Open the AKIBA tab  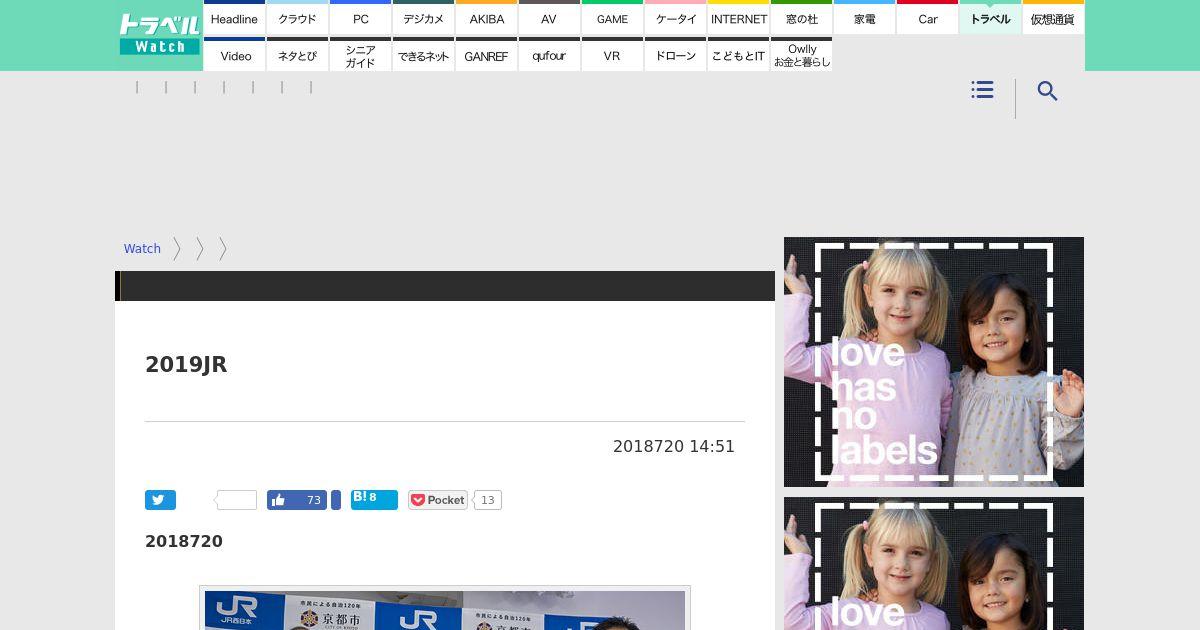click(x=486, y=18)
